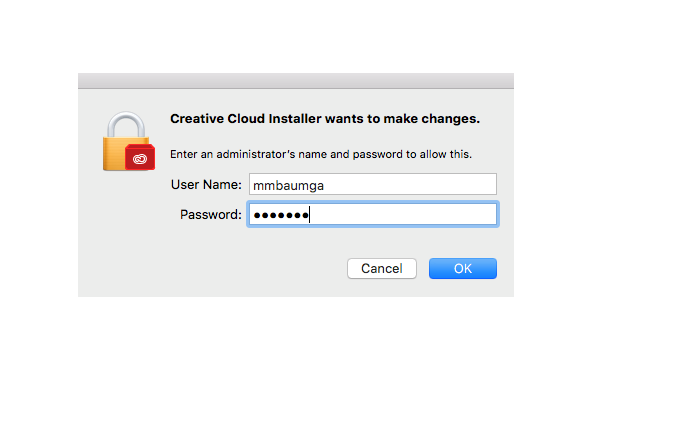Click the silver shackle of the padlock
Image resolution: width=694 pixels, height=424 pixels.
126,124
